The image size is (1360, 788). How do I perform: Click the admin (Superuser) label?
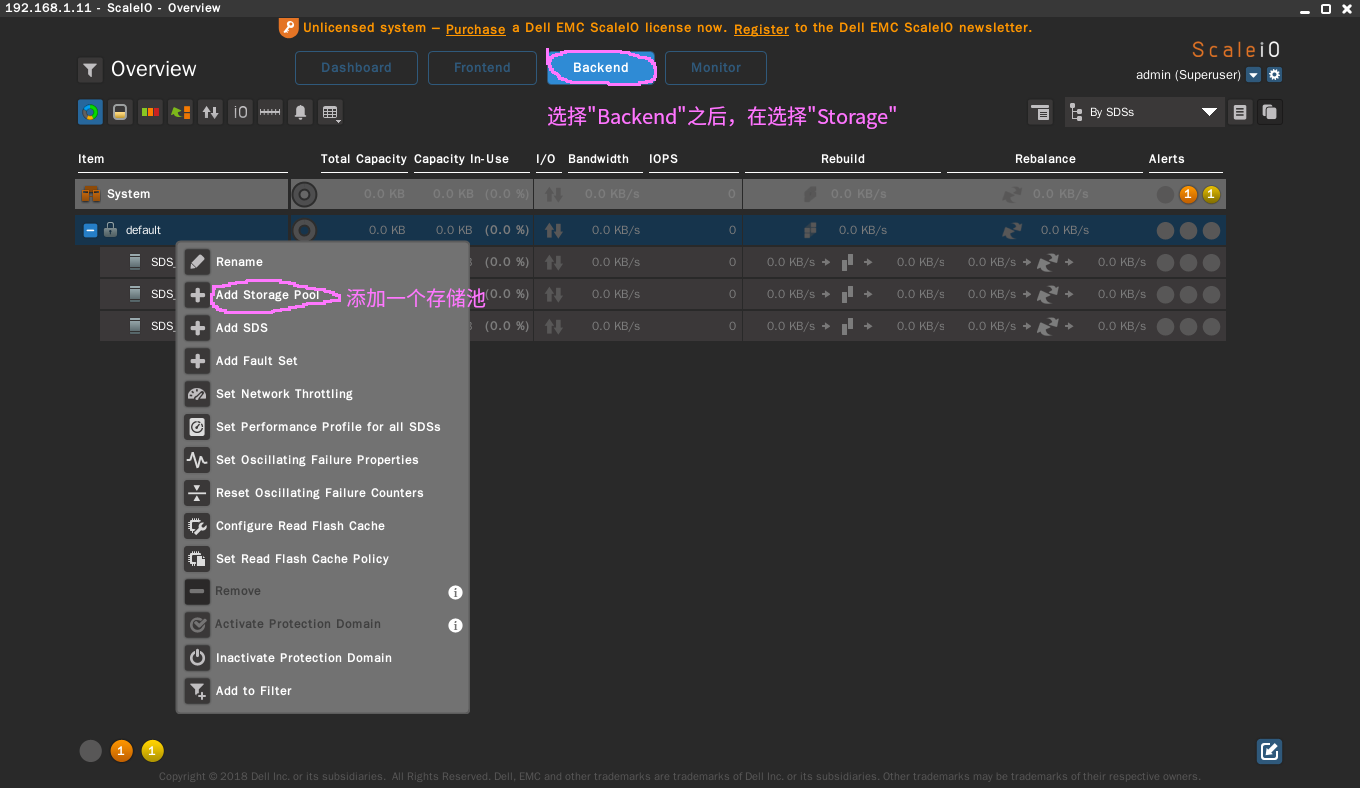tap(1188, 75)
